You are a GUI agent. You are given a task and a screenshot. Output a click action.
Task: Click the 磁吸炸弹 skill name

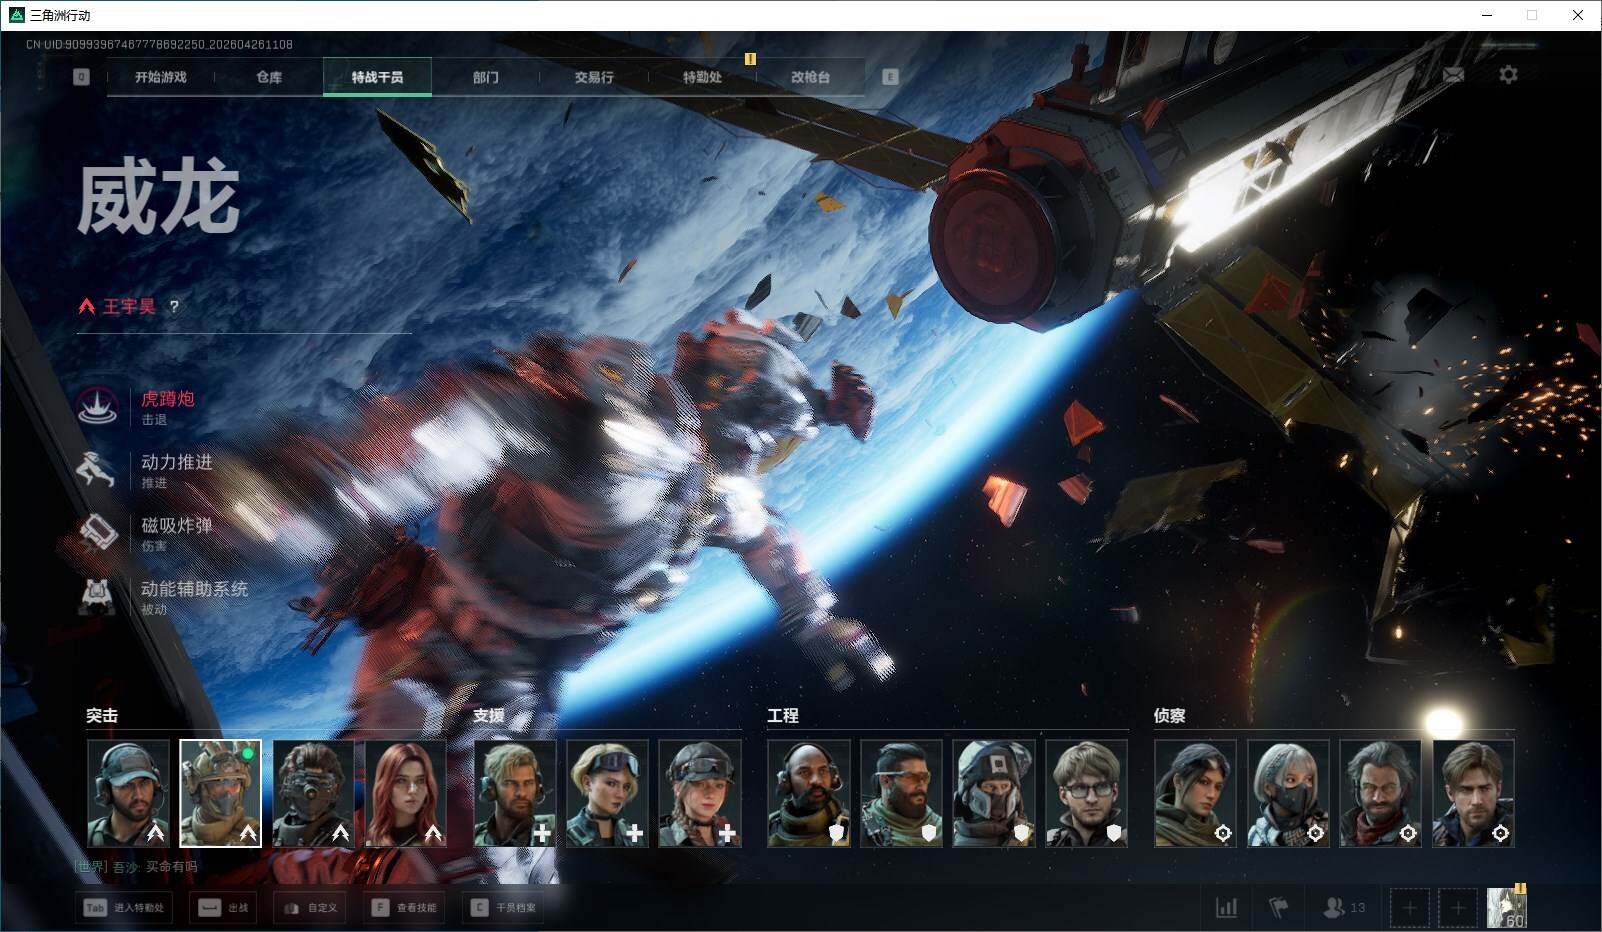click(x=177, y=525)
